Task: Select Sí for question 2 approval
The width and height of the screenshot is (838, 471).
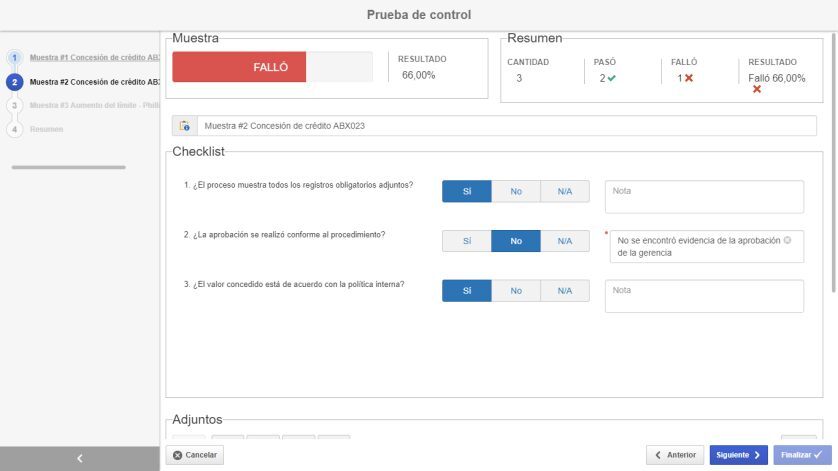Action: coord(466,241)
